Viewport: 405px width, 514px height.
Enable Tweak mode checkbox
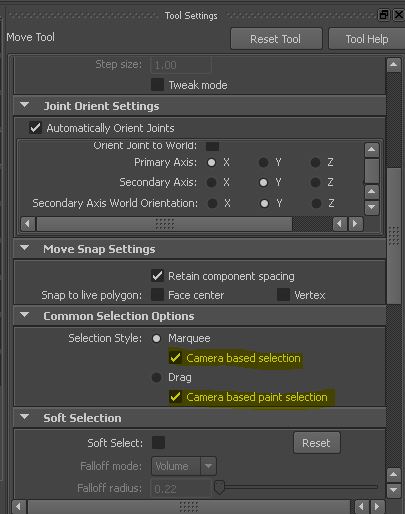157,85
